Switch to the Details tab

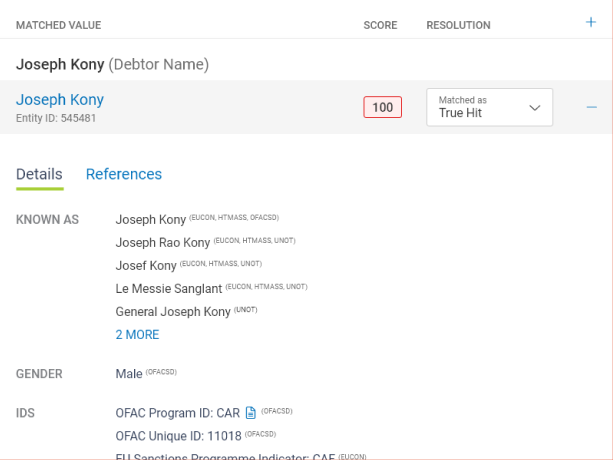(39, 174)
